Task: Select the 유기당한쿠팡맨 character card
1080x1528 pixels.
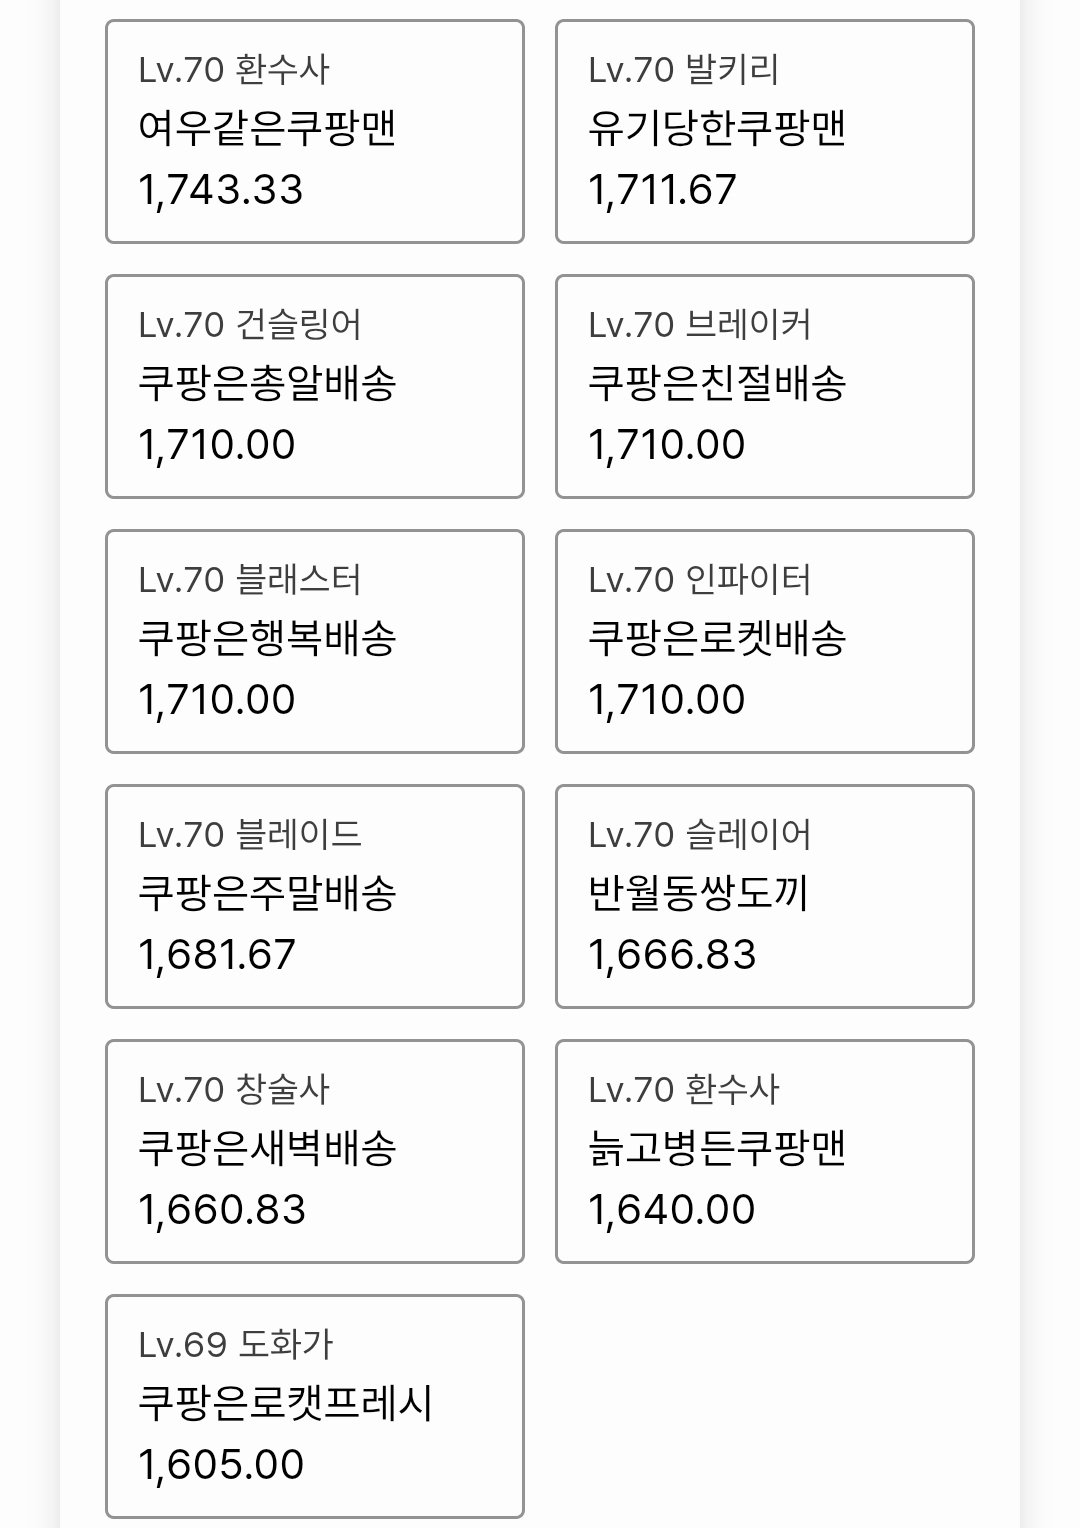Action: [764, 131]
